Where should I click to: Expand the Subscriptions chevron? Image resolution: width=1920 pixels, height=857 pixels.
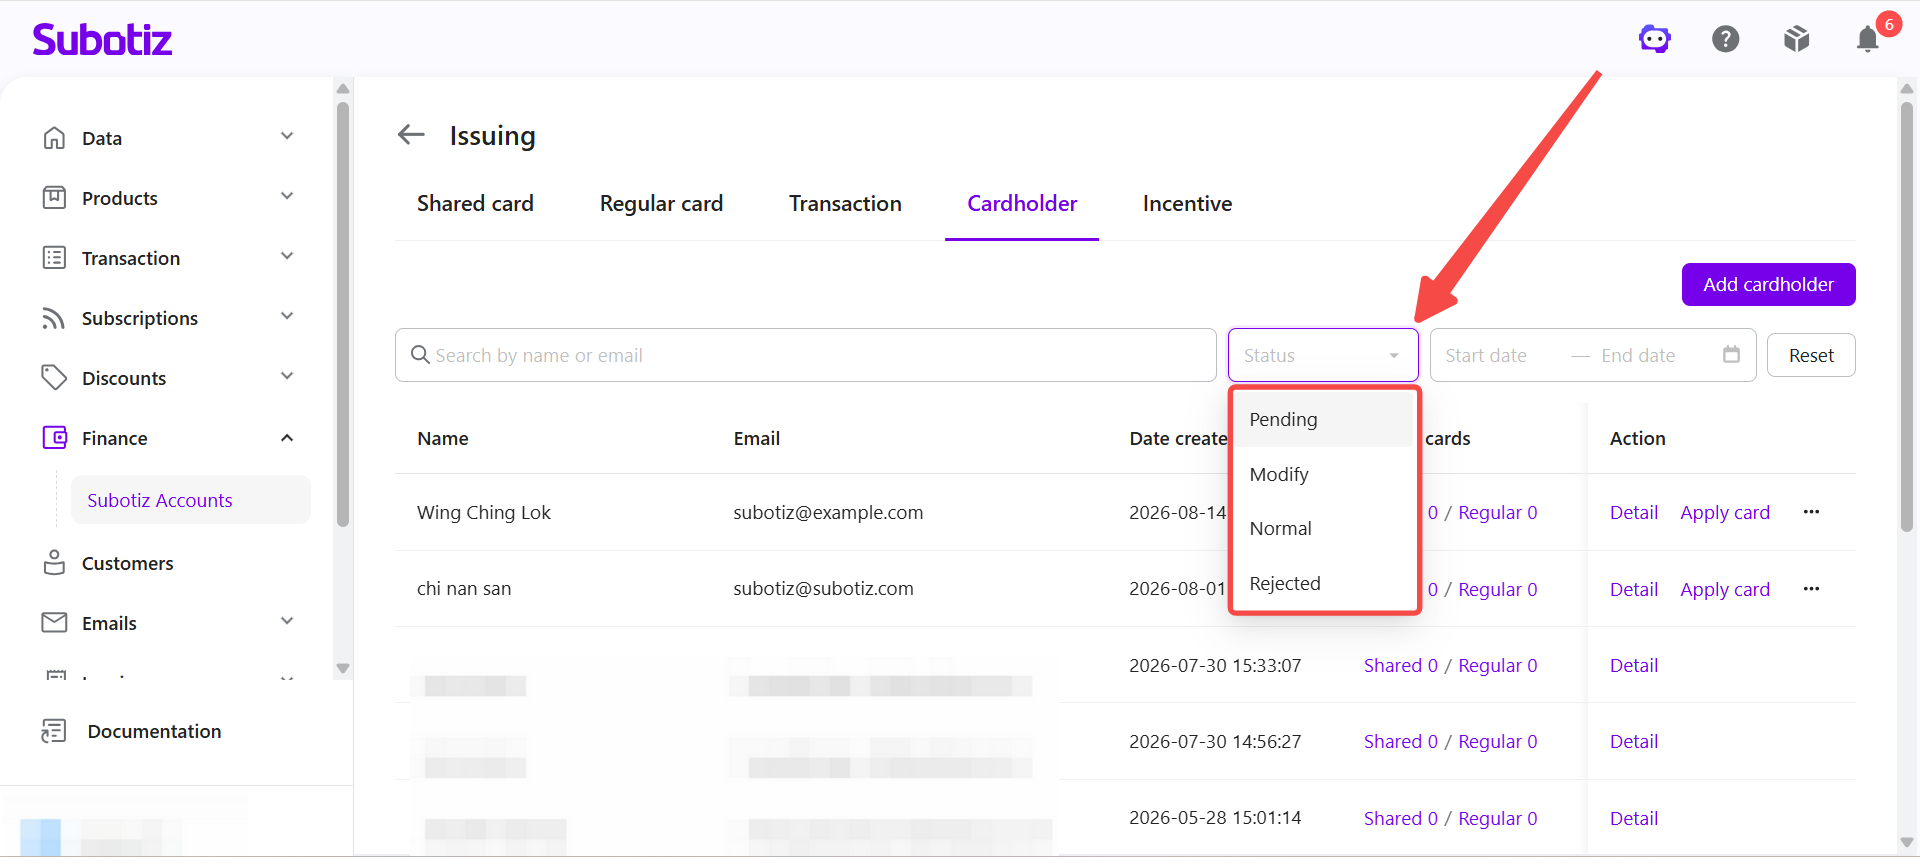click(x=287, y=316)
